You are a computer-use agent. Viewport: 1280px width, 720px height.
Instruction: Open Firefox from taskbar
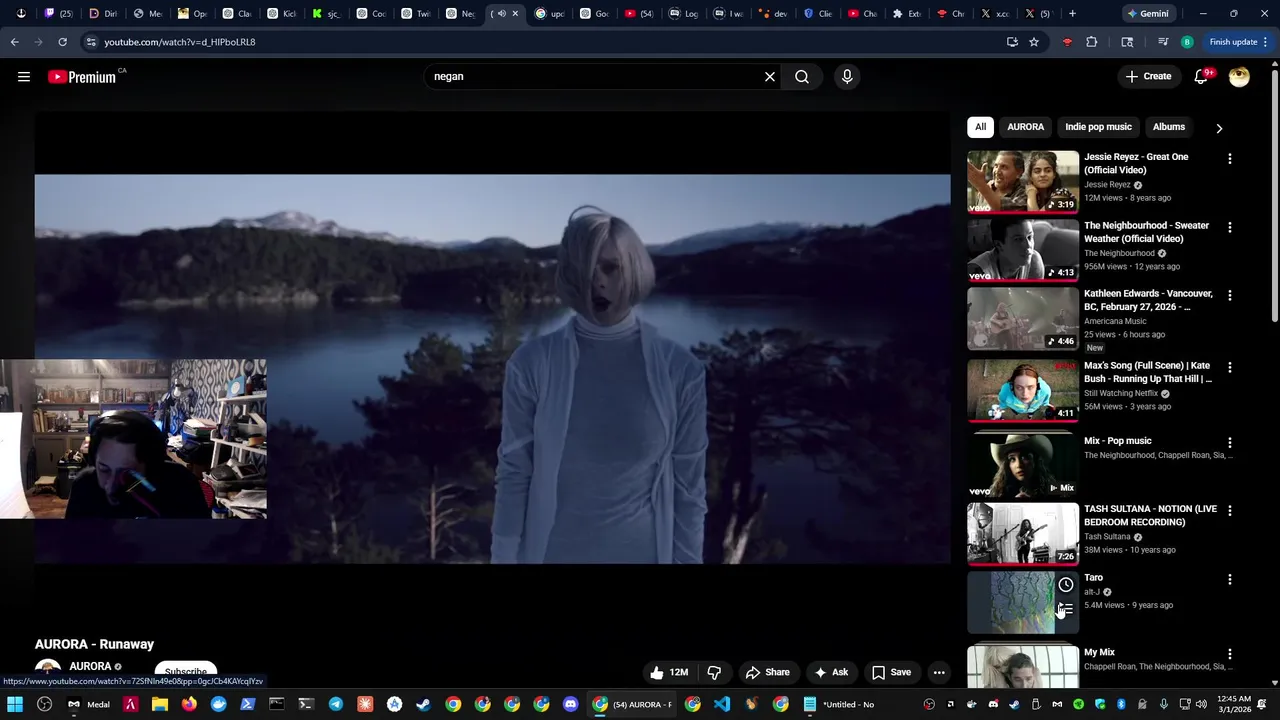click(x=189, y=704)
